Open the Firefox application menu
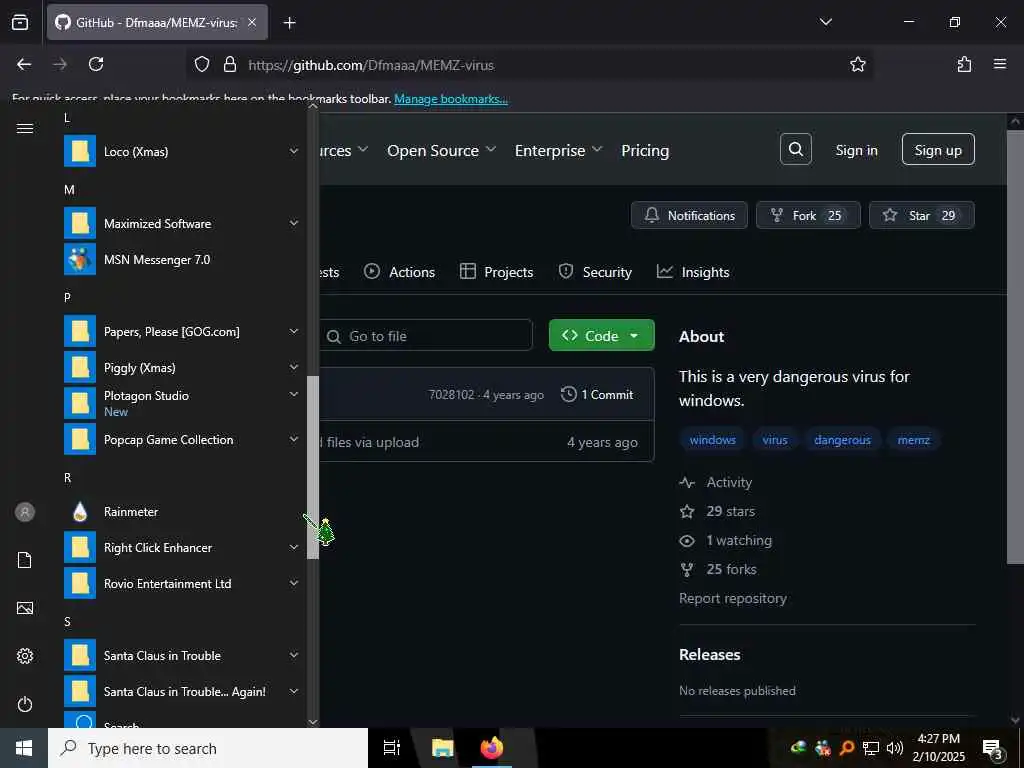Image resolution: width=1024 pixels, height=768 pixels. click(1000, 64)
